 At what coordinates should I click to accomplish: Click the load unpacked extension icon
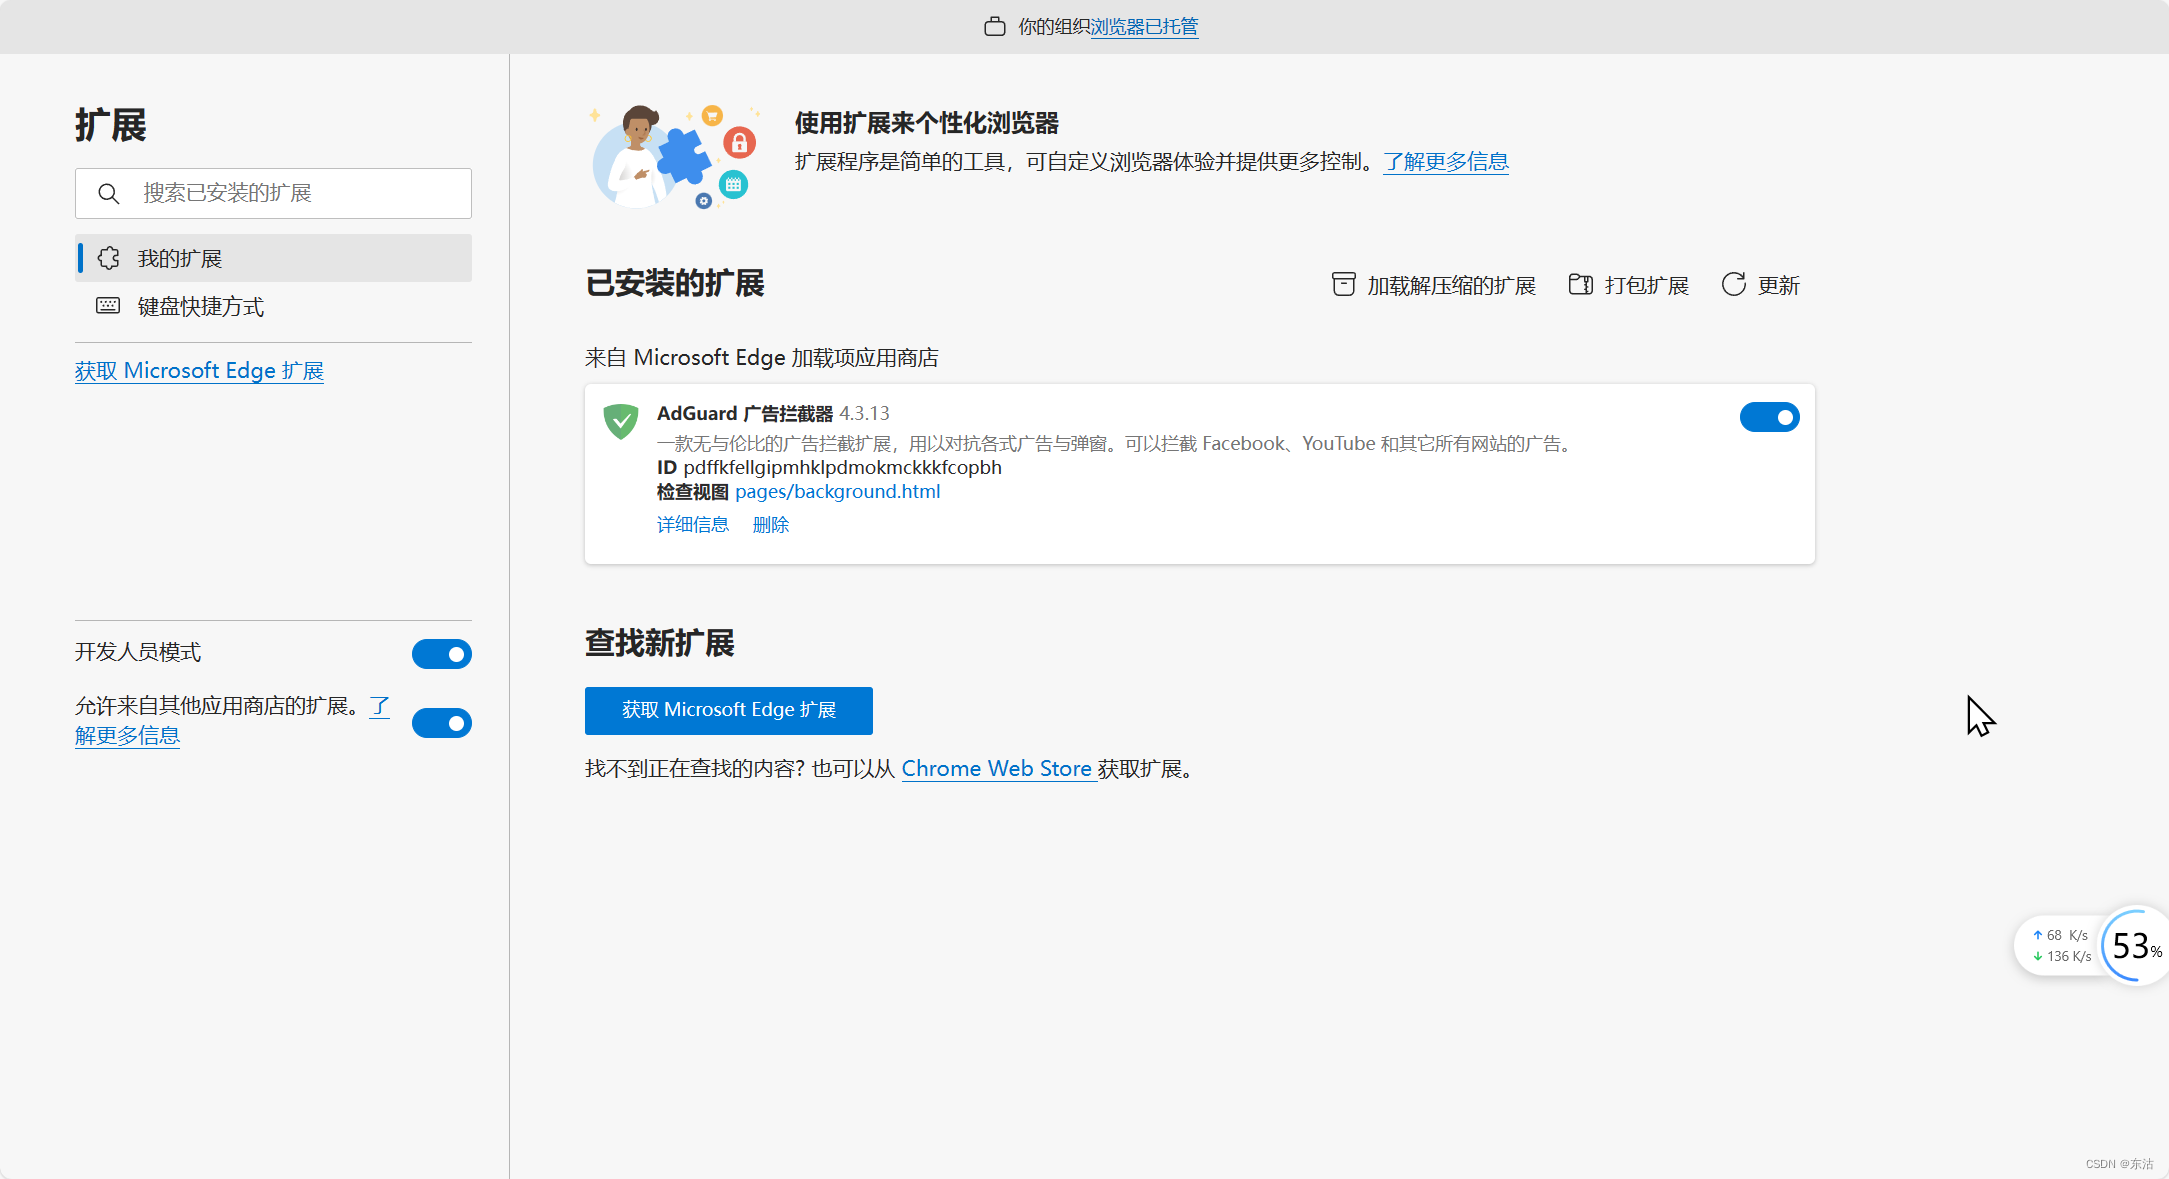click(1343, 285)
